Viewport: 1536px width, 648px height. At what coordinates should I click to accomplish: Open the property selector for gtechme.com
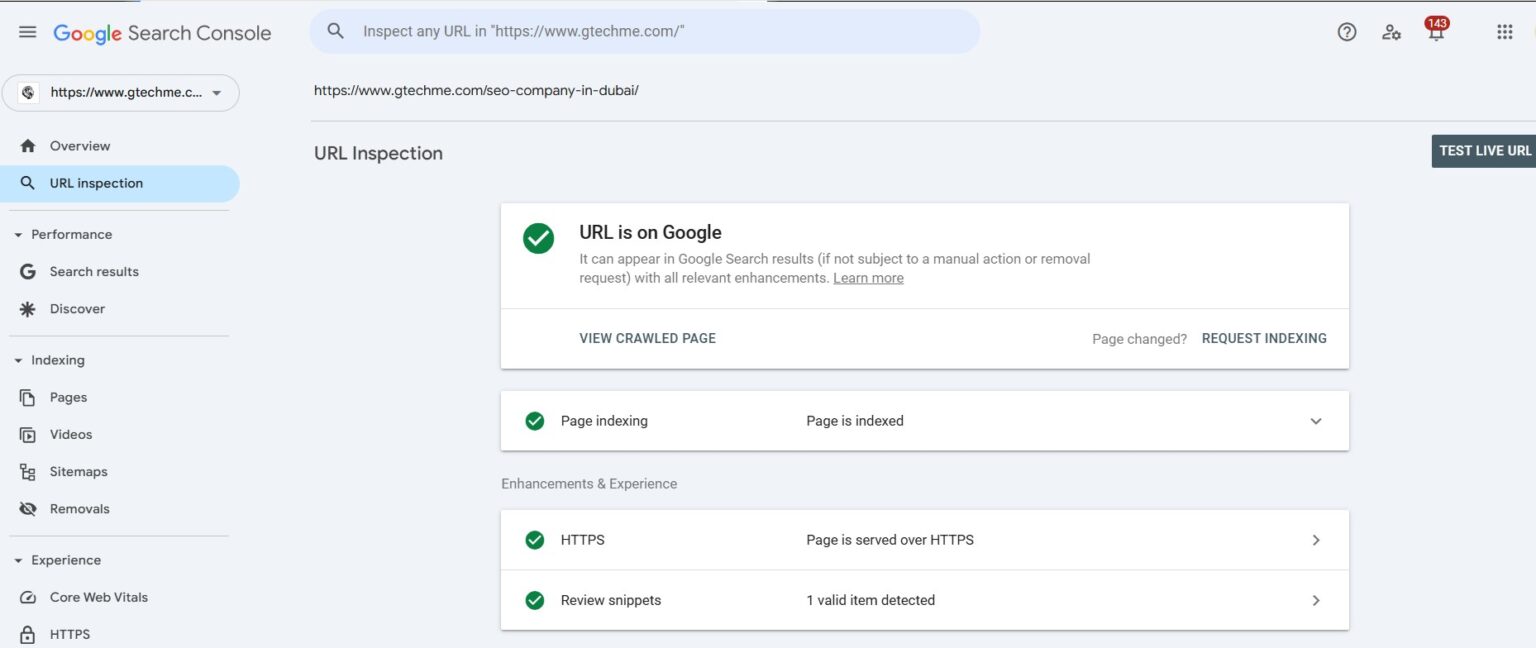(120, 92)
